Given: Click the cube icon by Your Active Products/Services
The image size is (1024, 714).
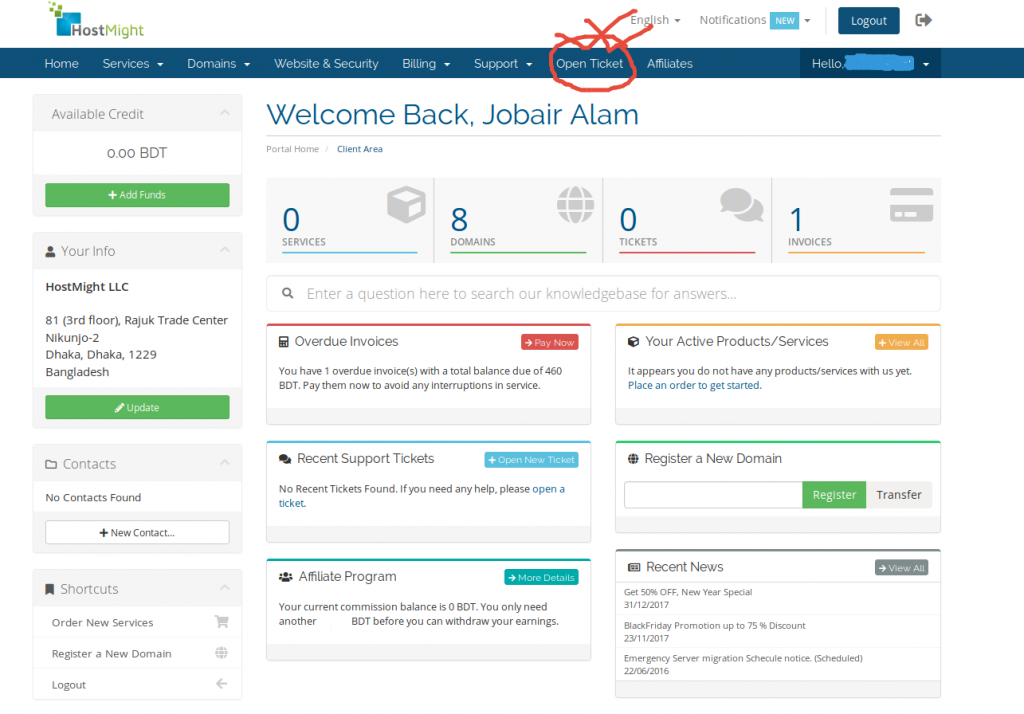Looking at the screenshot, I should 633,342.
